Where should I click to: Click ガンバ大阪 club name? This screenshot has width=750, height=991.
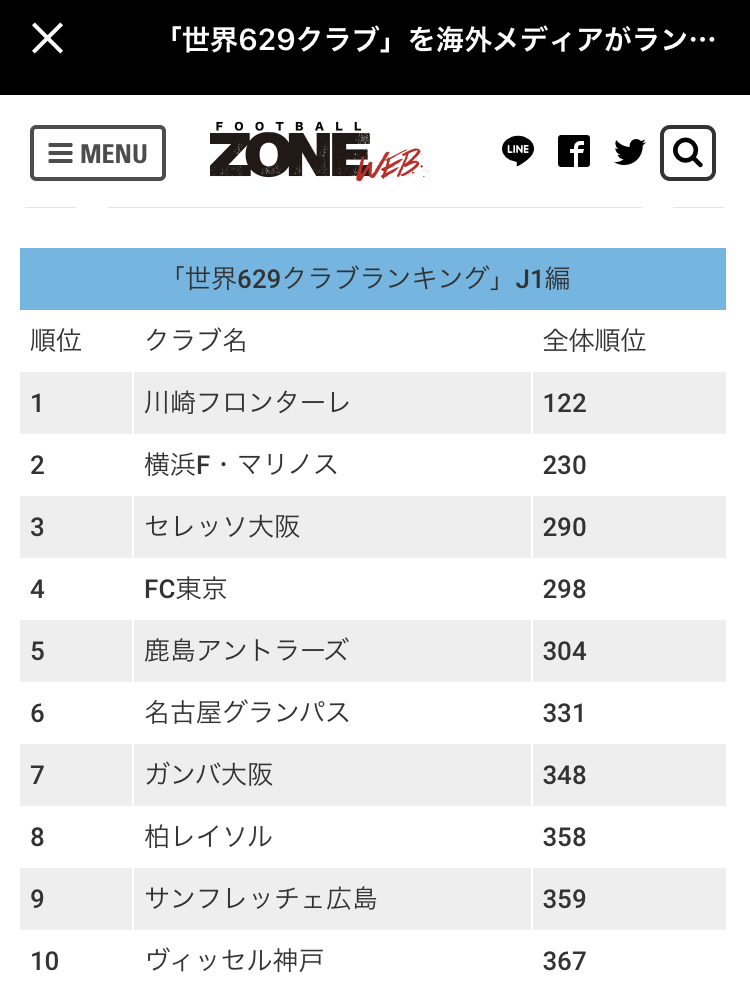coord(209,775)
